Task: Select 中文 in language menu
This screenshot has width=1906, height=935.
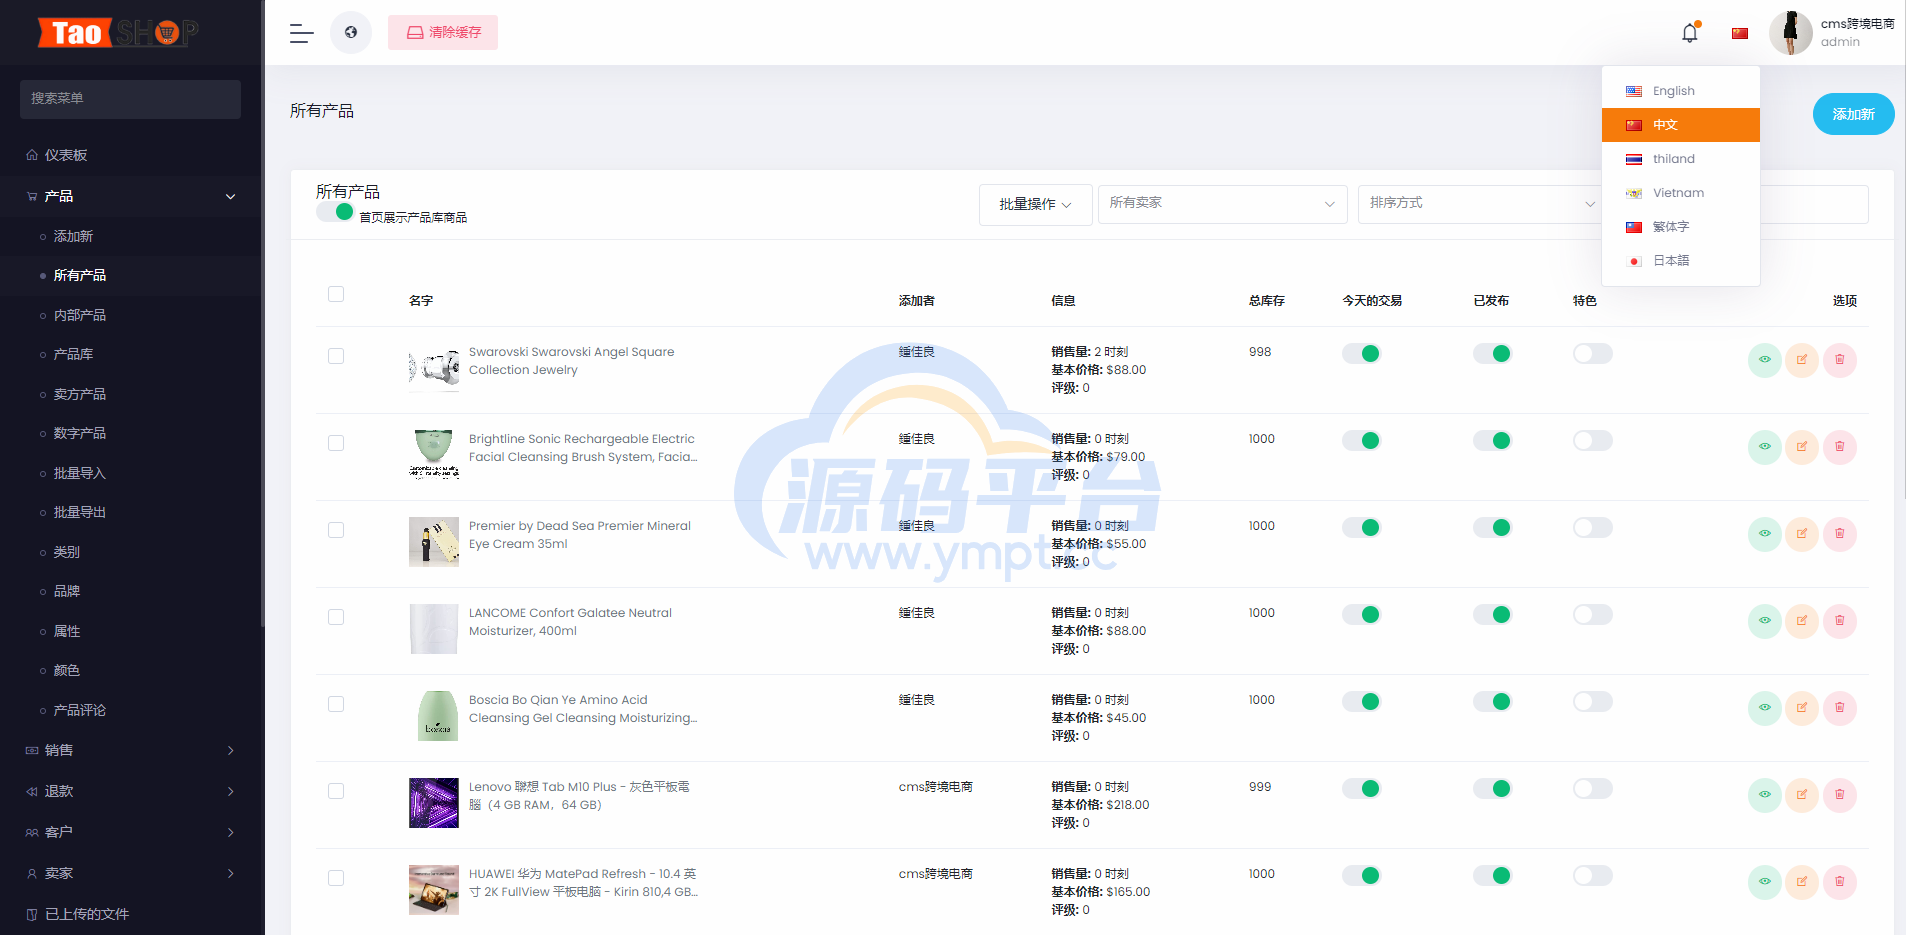Action: [1680, 125]
